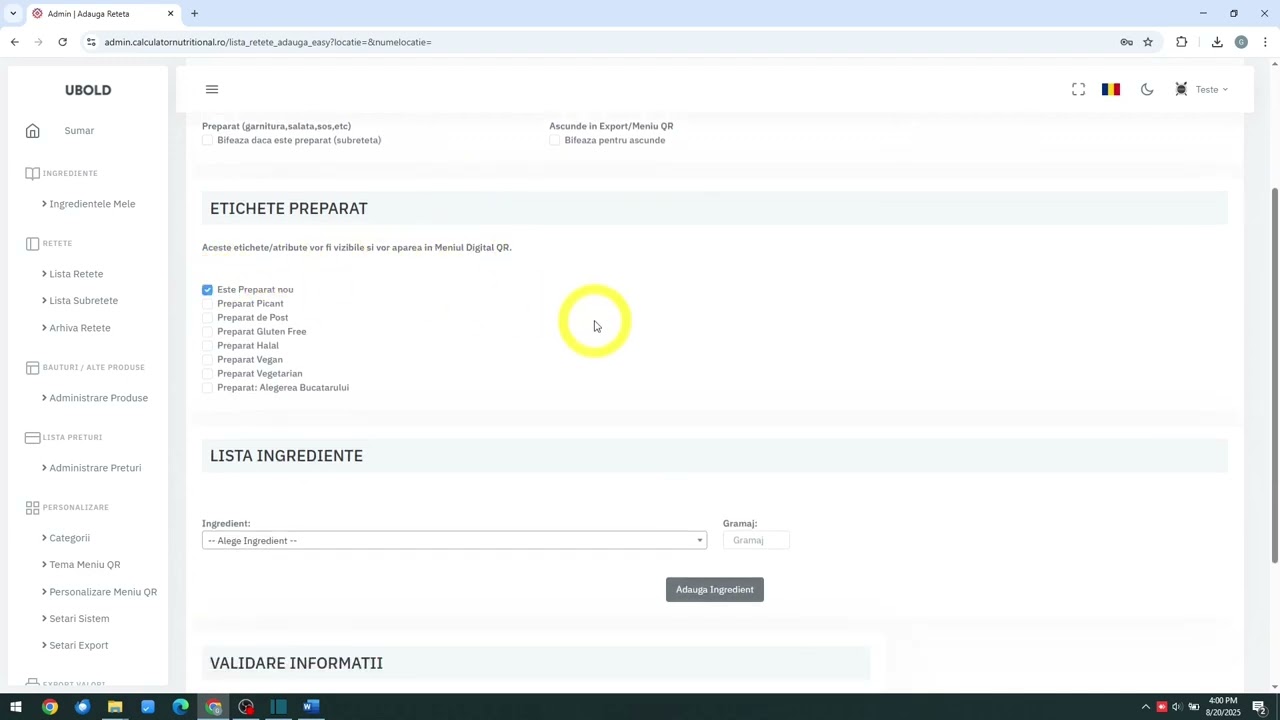The height and width of the screenshot is (720, 1280).
Task: Open the Chrome tab search dropdown arrow
Action: (x=13, y=14)
